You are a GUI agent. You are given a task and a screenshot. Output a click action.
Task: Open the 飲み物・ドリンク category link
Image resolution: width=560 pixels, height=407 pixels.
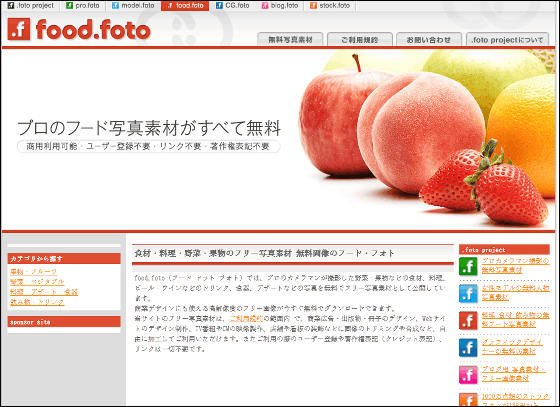tap(37, 302)
